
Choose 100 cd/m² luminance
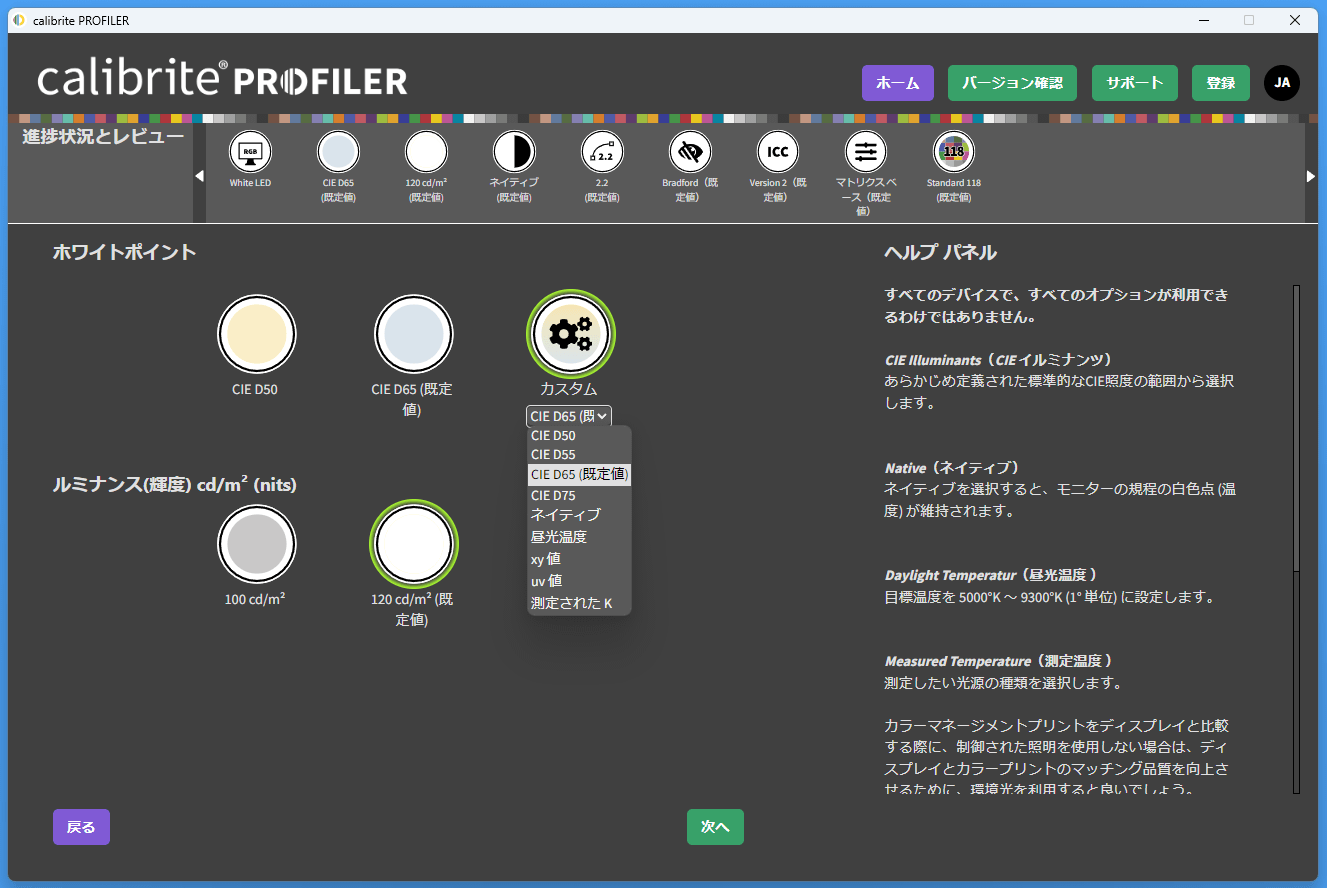click(x=257, y=544)
